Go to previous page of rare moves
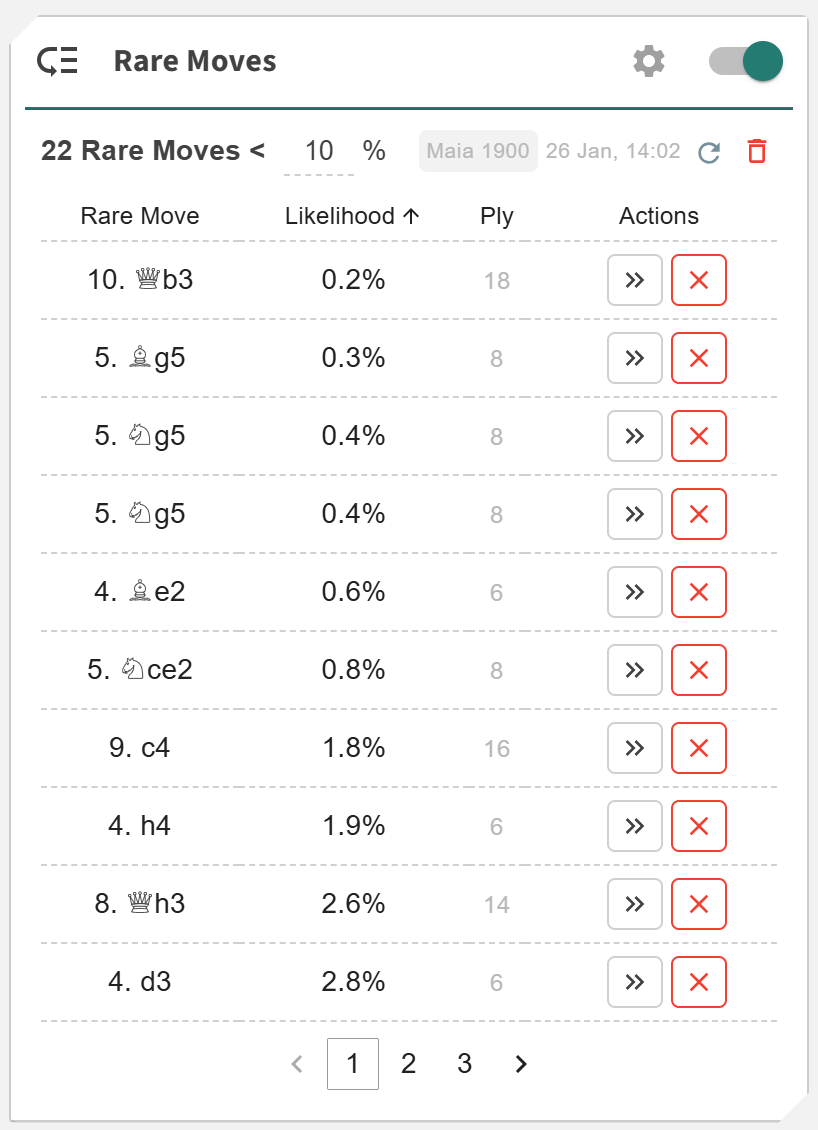 pos(297,1064)
